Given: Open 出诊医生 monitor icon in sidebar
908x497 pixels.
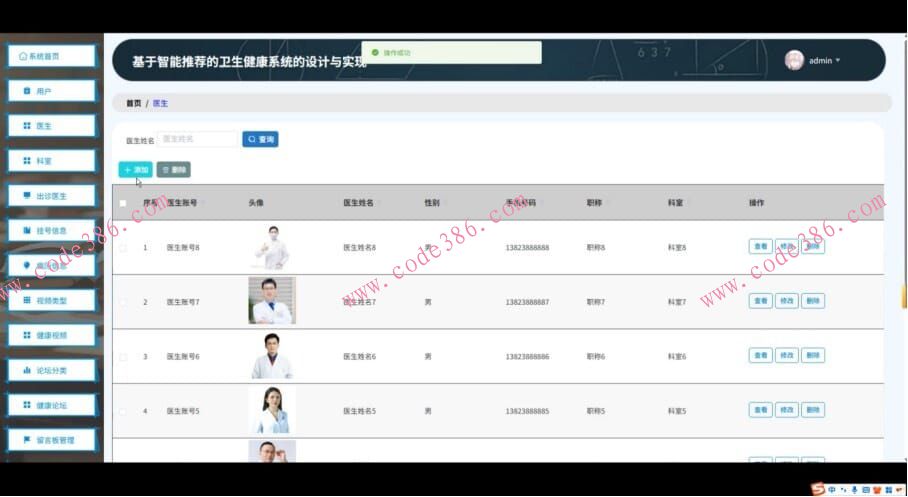Looking at the screenshot, I should pyautogui.click(x=27, y=196).
